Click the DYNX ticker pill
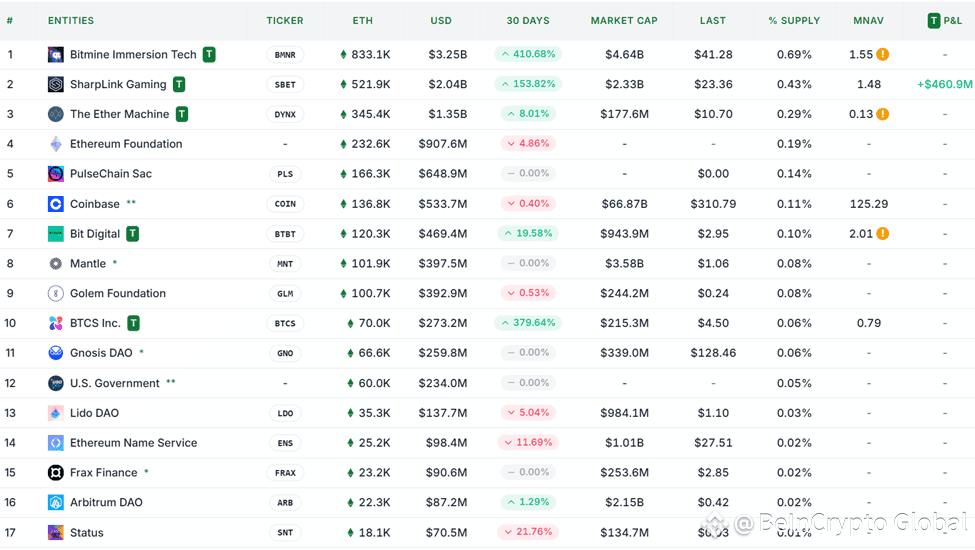This screenshot has height=550, width=975. [285, 114]
